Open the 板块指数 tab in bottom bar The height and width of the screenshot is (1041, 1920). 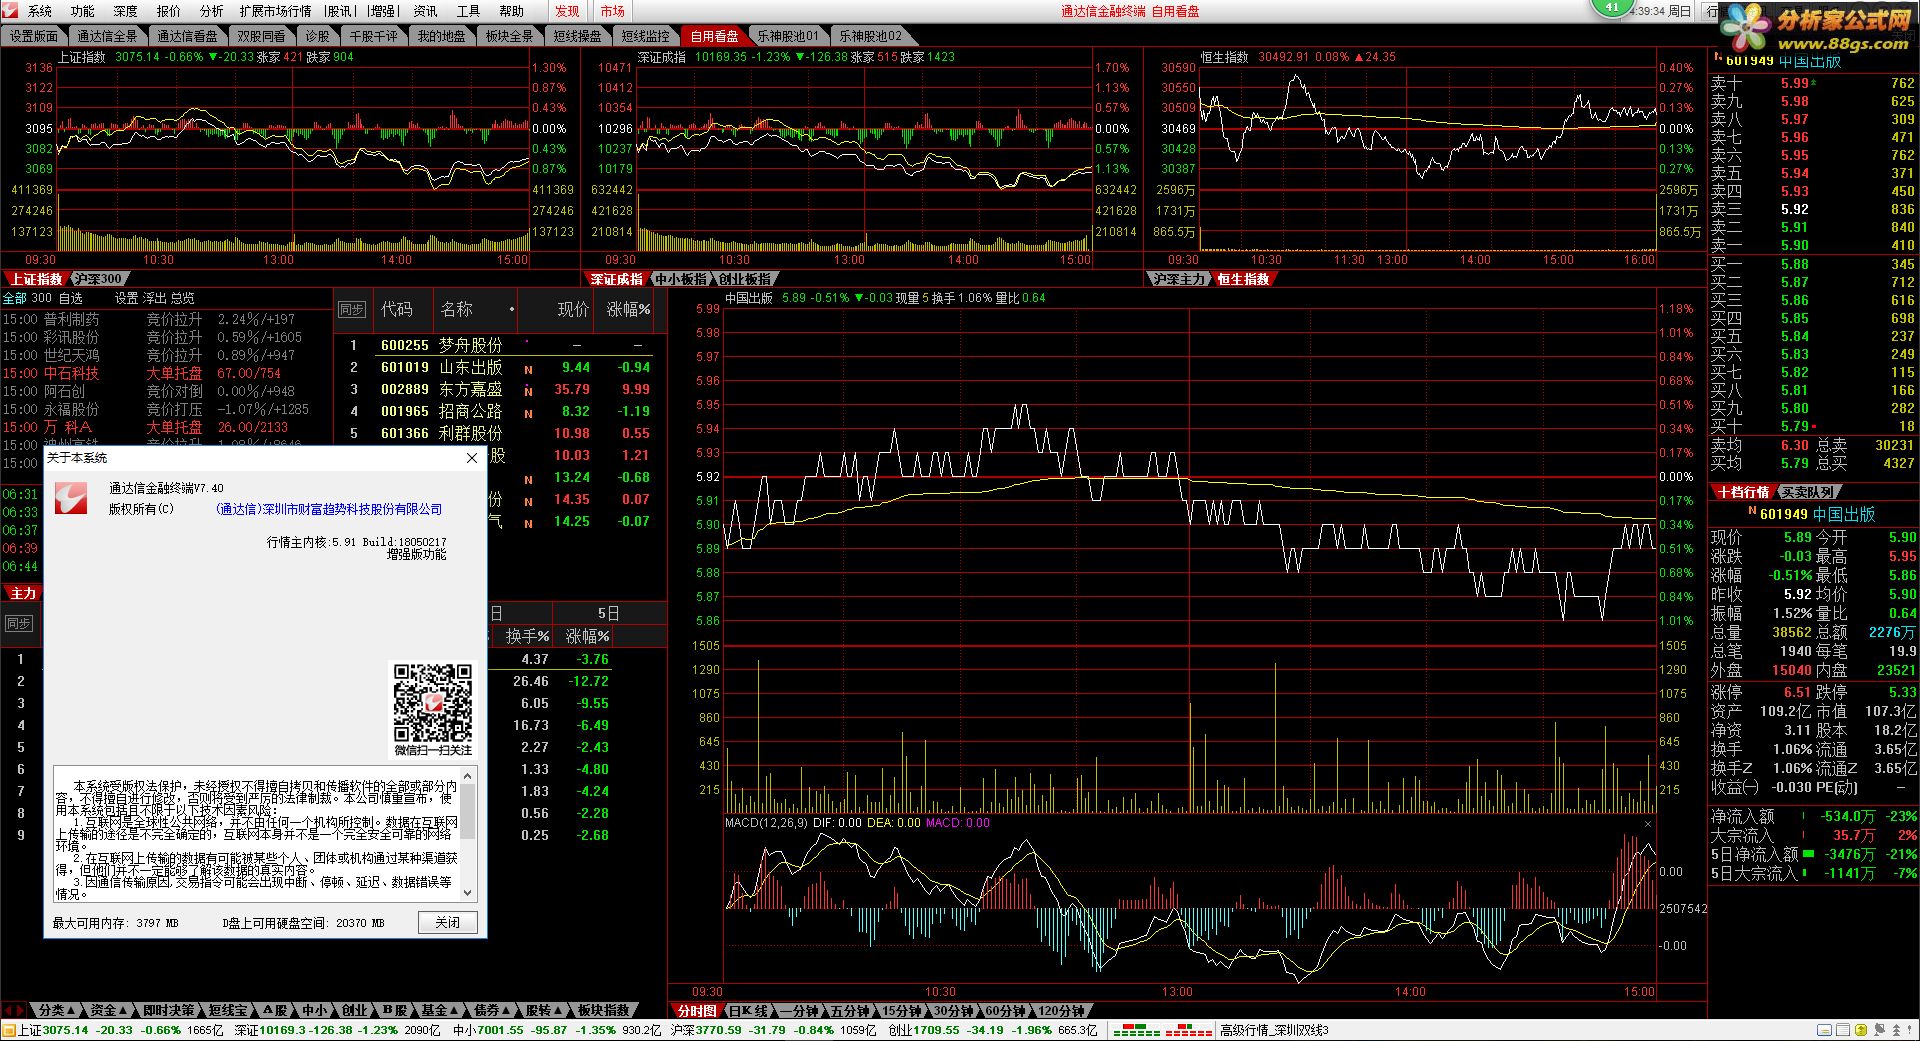tap(604, 1011)
